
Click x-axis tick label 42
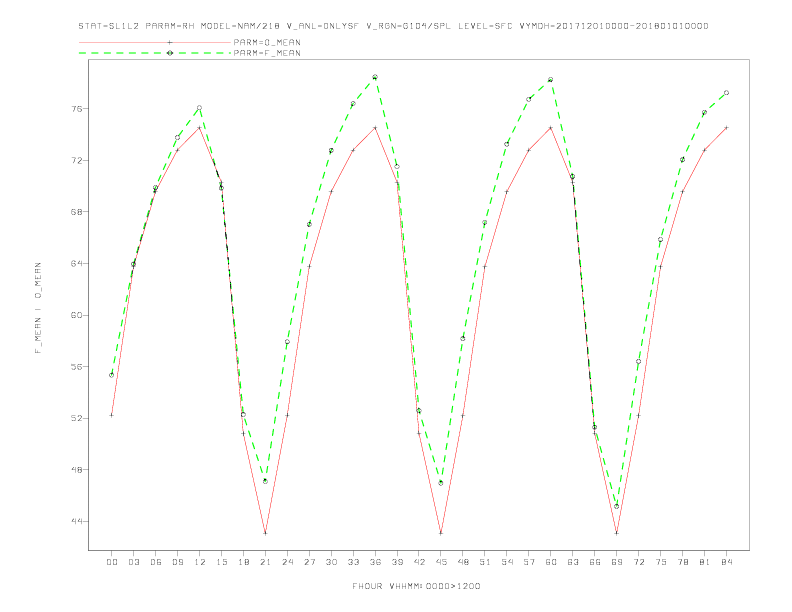[419, 562]
